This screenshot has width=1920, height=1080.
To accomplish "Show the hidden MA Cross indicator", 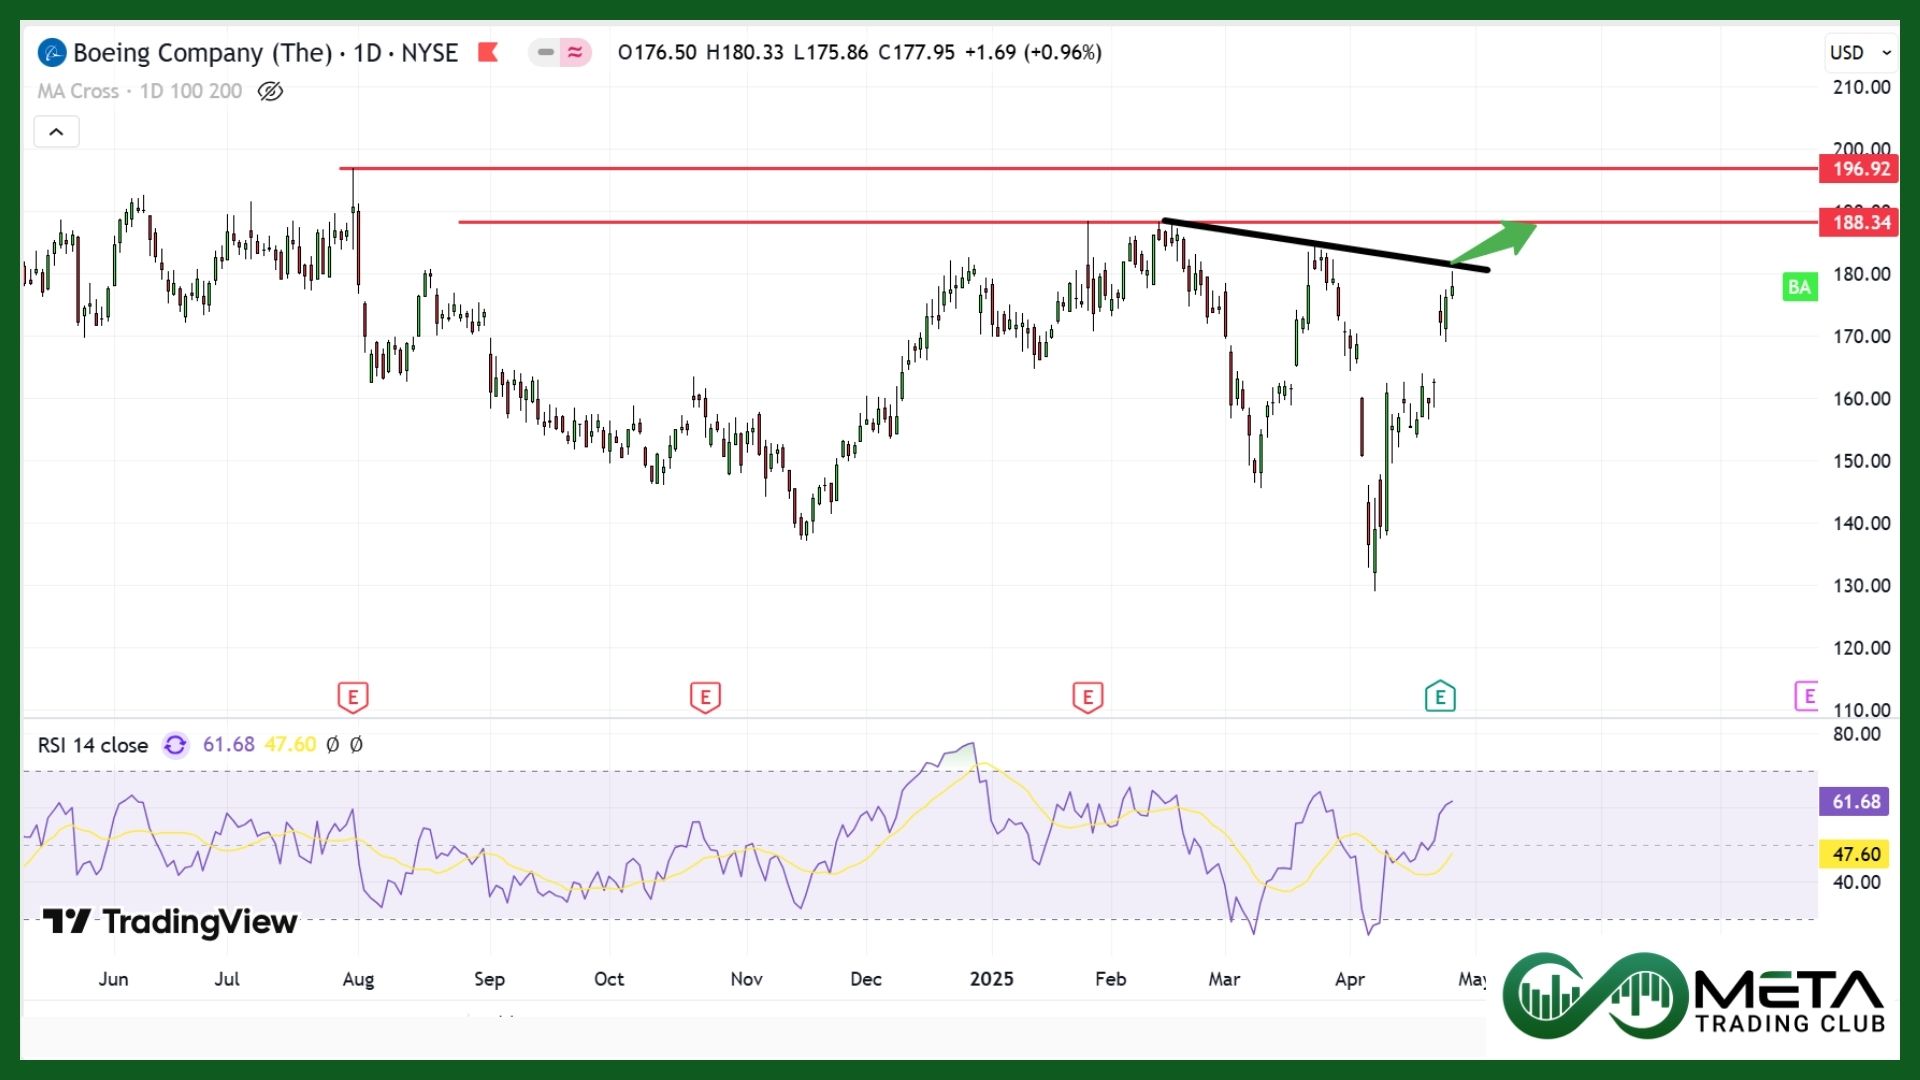I will coord(270,91).
